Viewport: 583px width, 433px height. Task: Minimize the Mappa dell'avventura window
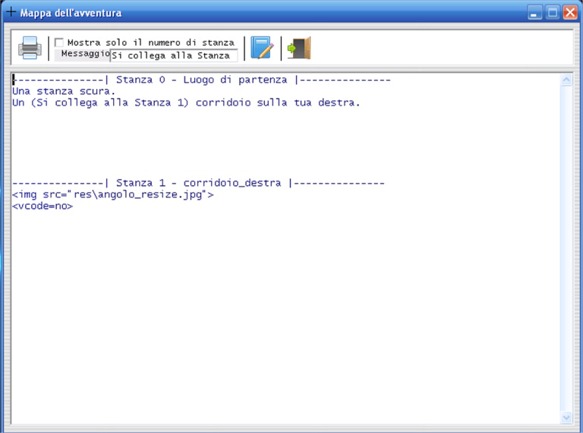pyautogui.click(x=534, y=13)
